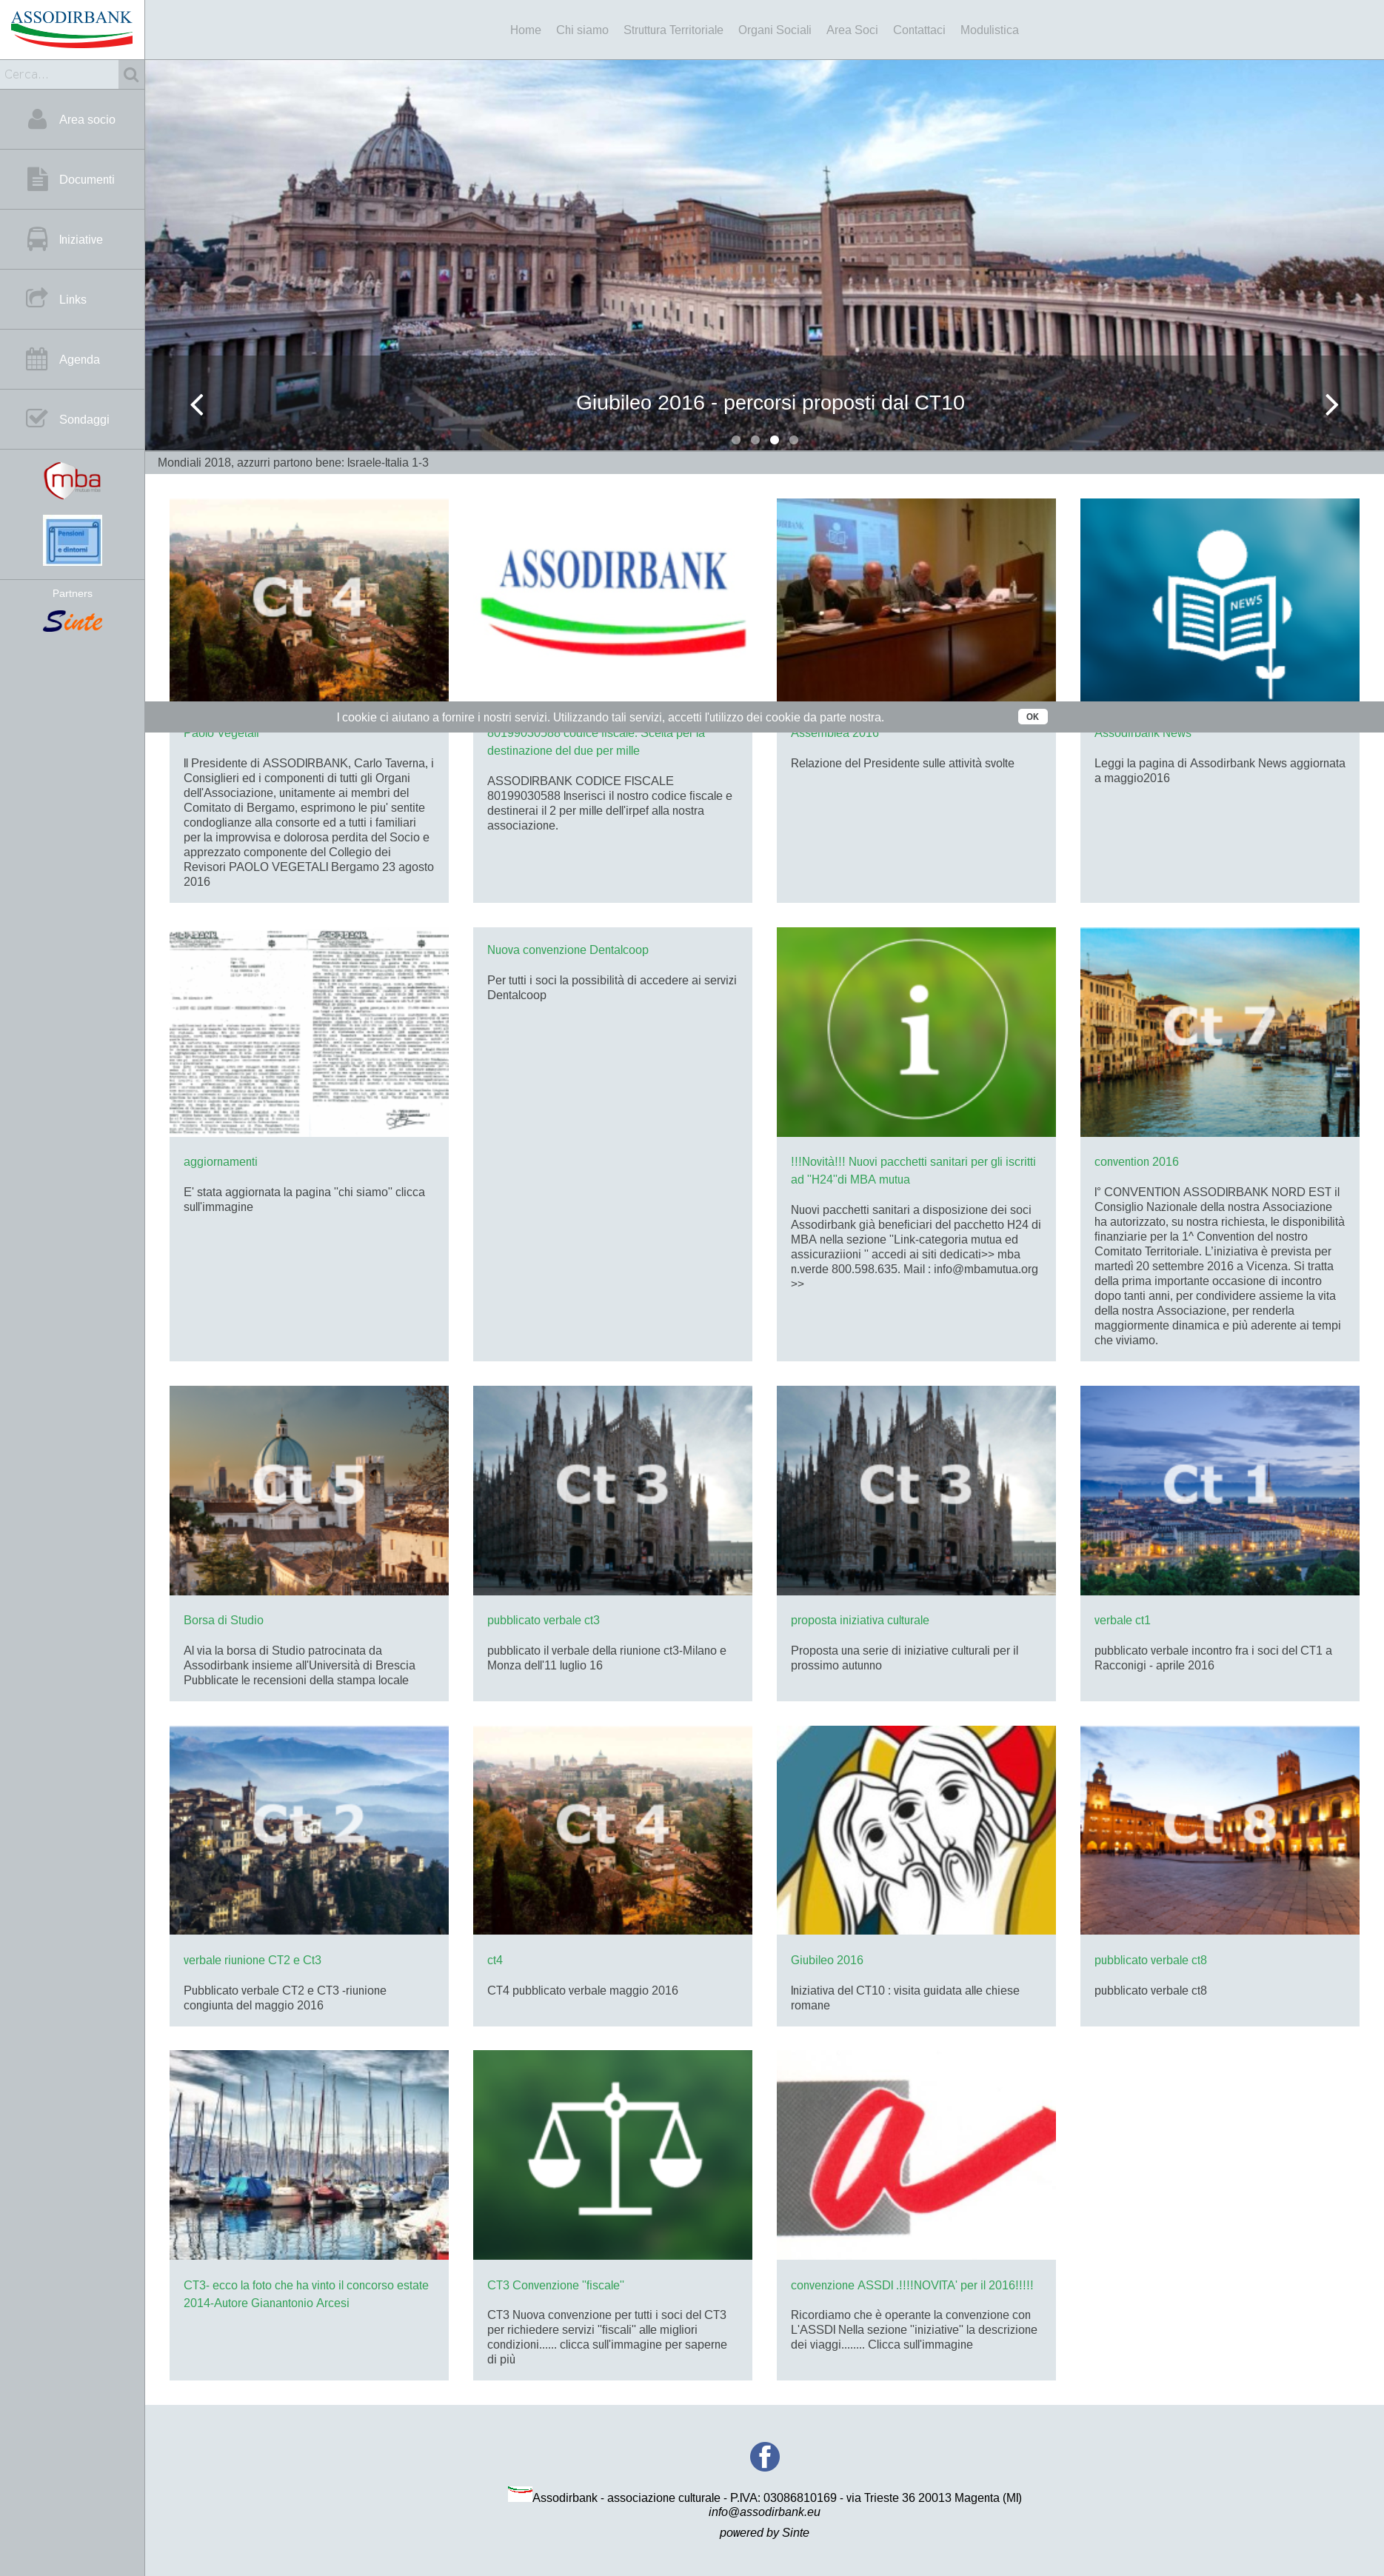Click the Sinte partner logo
The image size is (1384, 2576).
click(x=72, y=621)
